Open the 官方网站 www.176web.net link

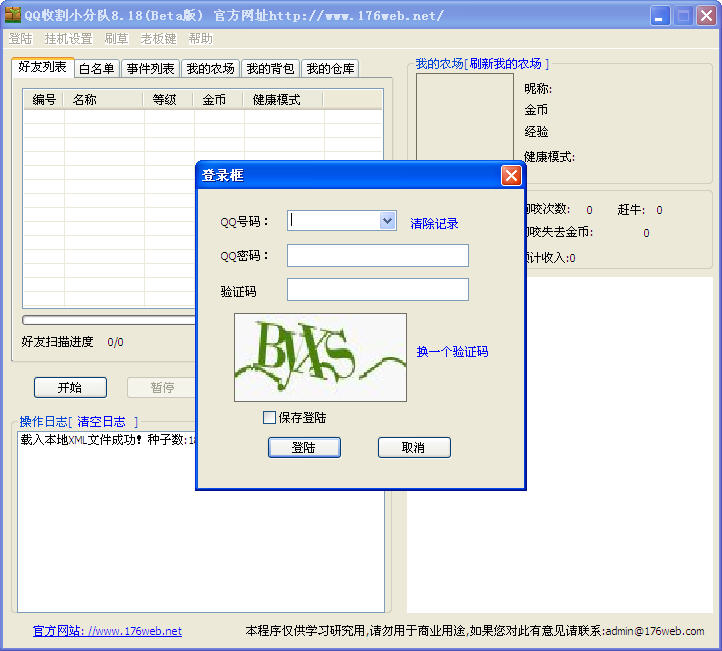(107, 631)
